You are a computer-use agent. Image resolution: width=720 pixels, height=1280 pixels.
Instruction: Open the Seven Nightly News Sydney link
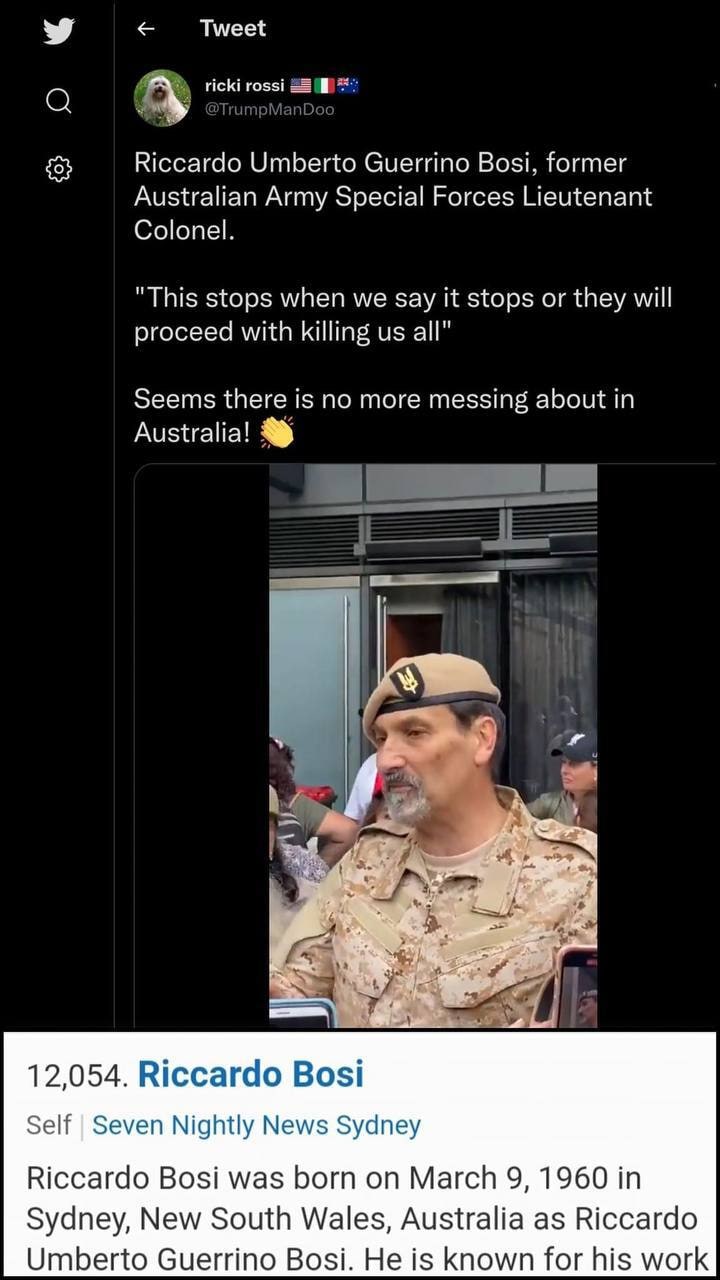[x=256, y=1125]
